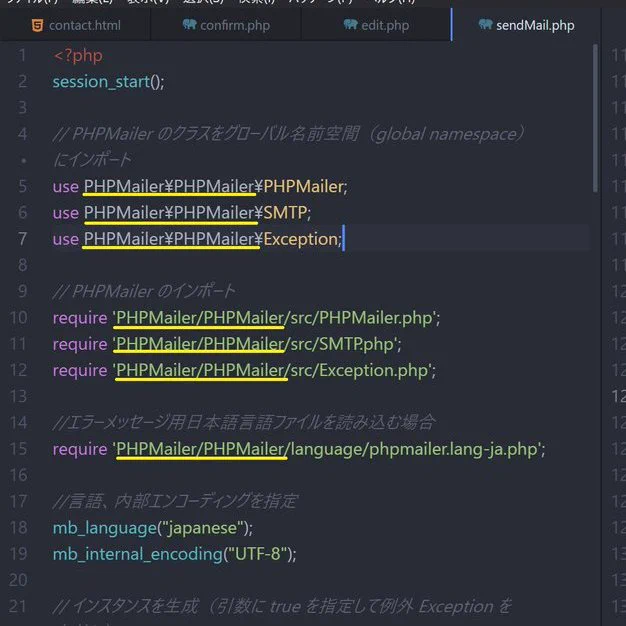This screenshot has width=626, height=626.
Task: Click the PHP elephant icon on sendMail.php tab
Action: pyautogui.click(x=485, y=24)
